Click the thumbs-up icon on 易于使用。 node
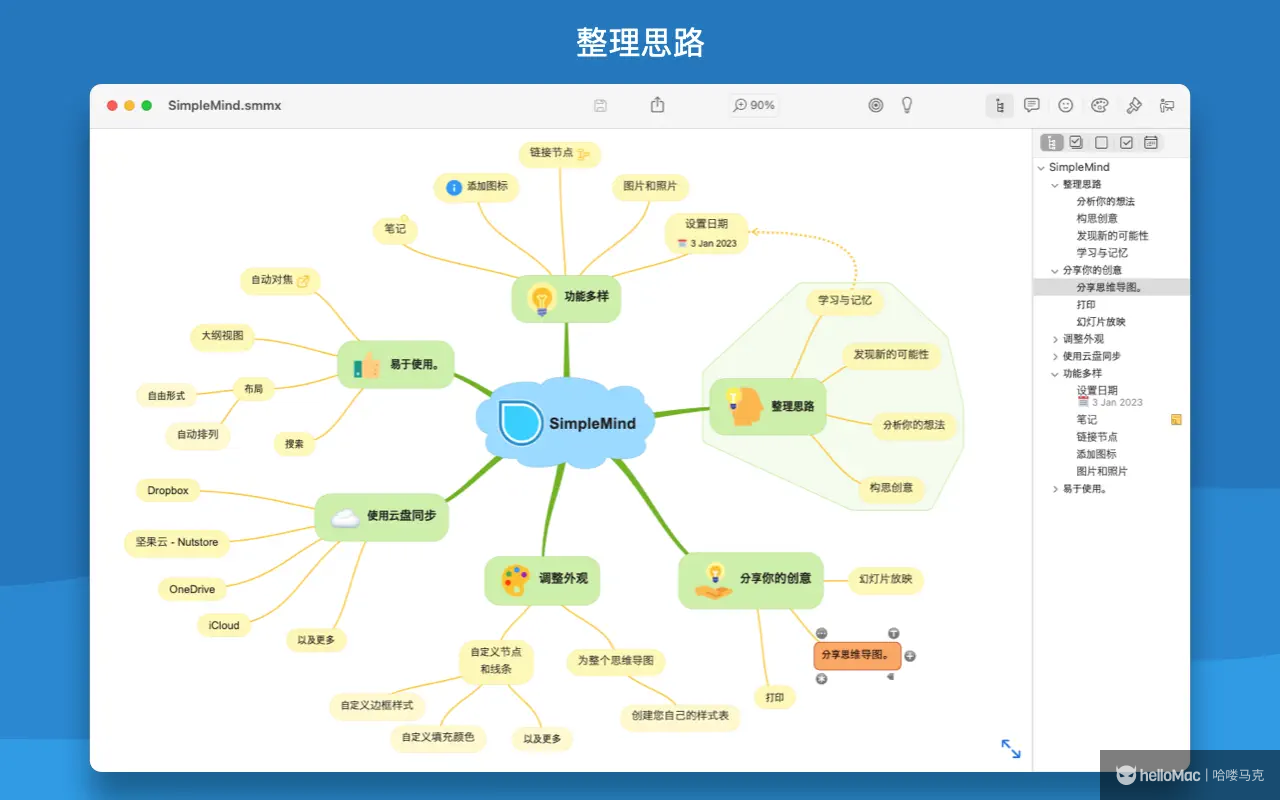 coord(367,365)
